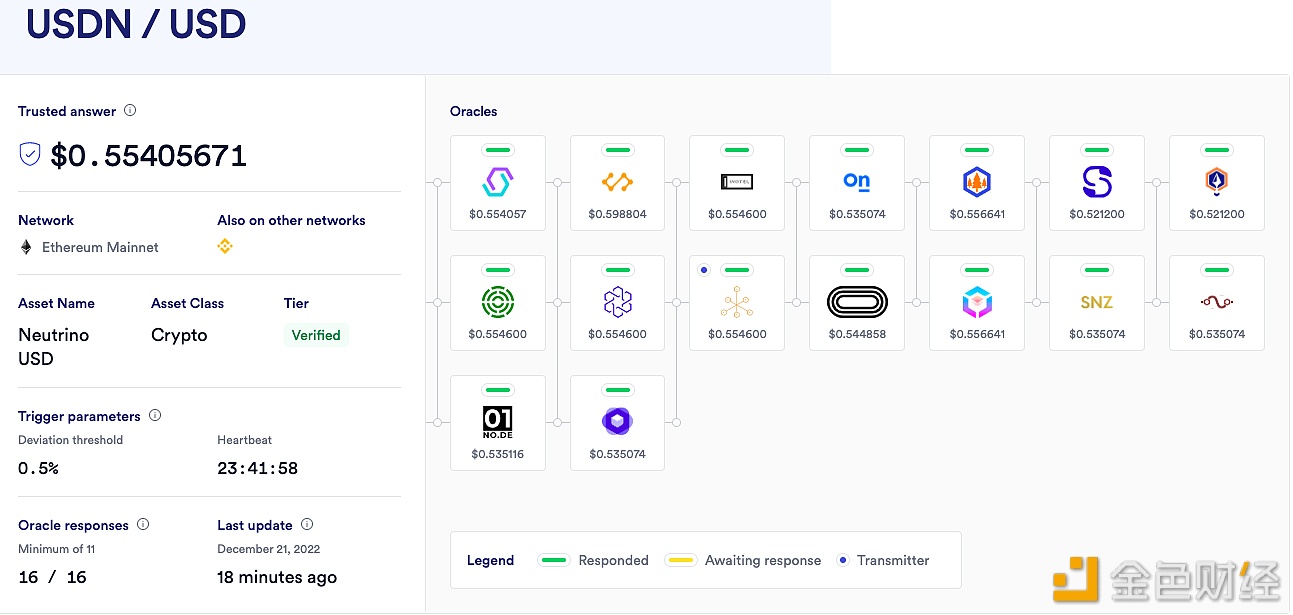The image size is (1293, 615).
Task: Click the Transmitter legend dot
Action: [843, 560]
